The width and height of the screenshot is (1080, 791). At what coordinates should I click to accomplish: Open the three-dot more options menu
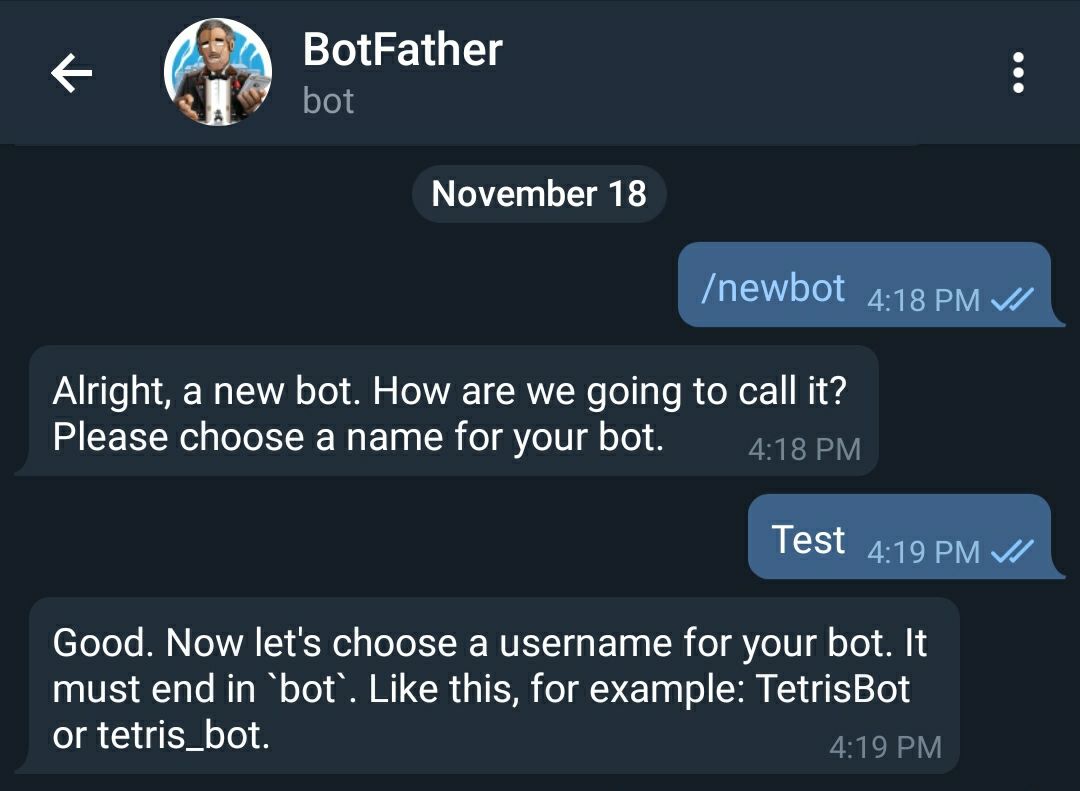pyautogui.click(x=1018, y=73)
